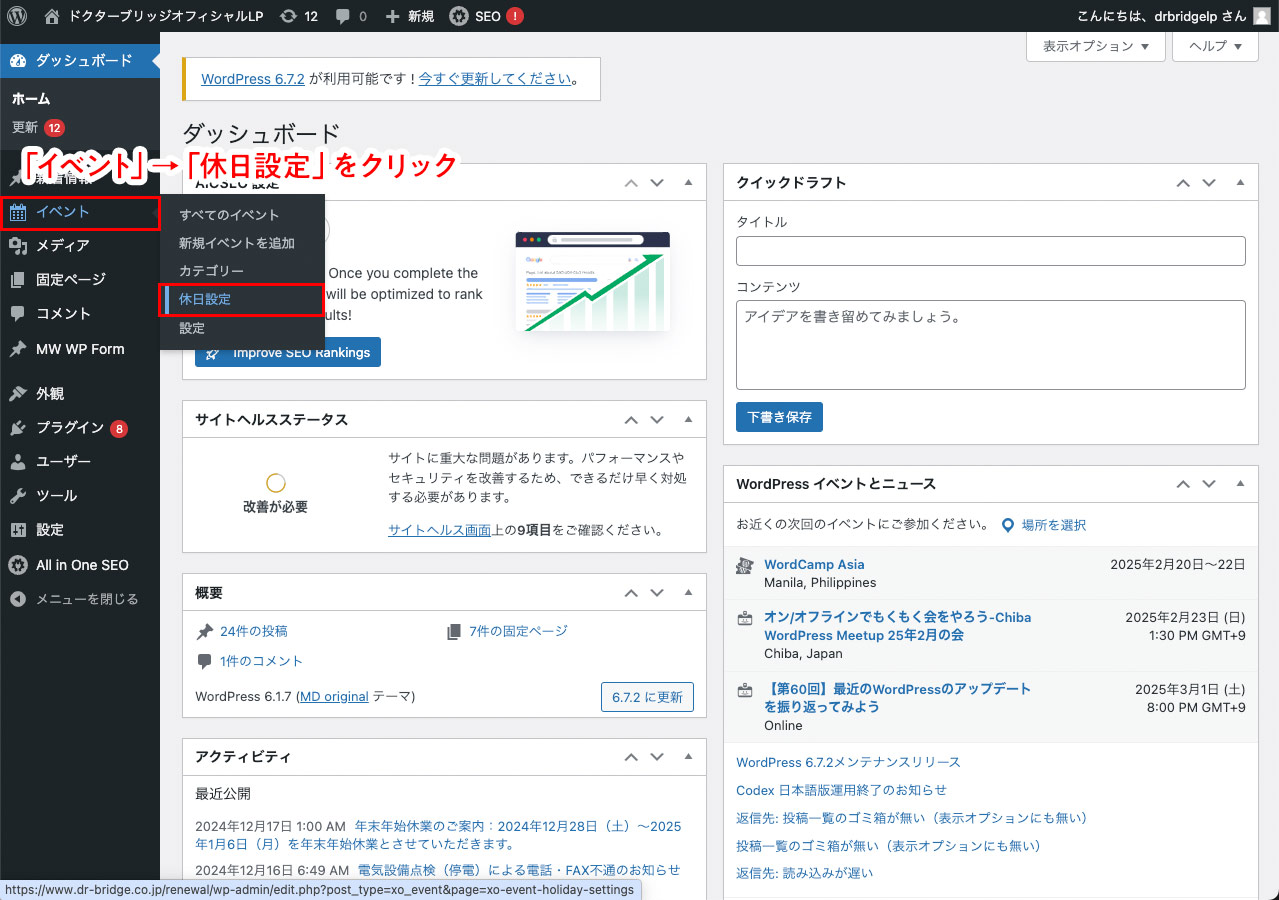Collapse the アクティビティ panel

point(688,757)
